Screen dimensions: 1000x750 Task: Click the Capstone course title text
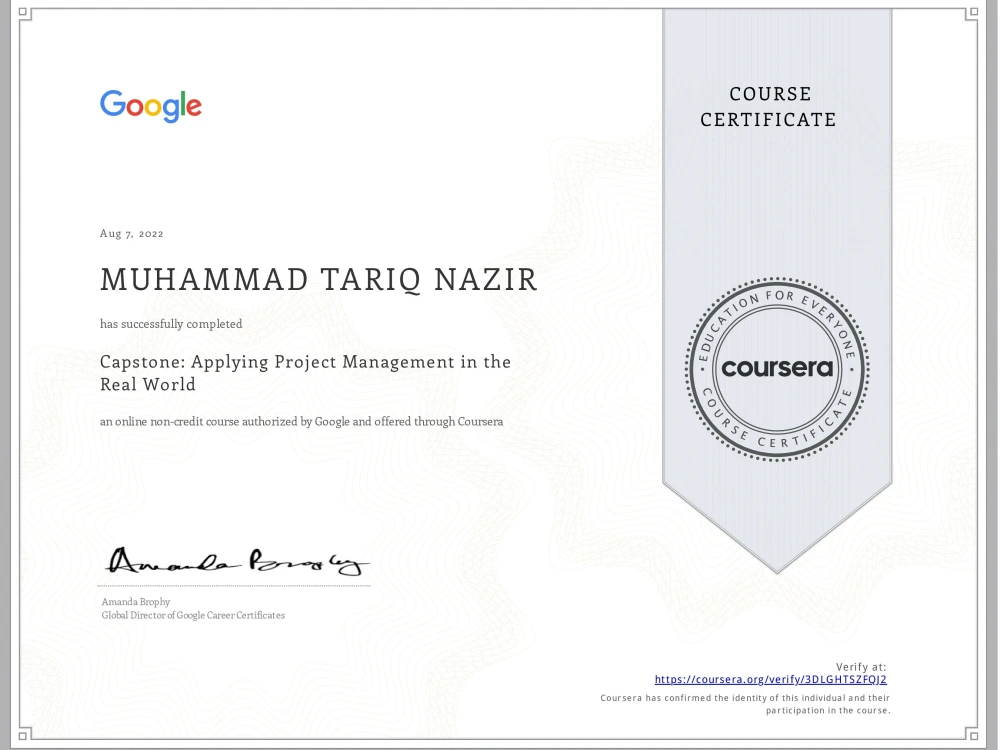tap(305, 373)
